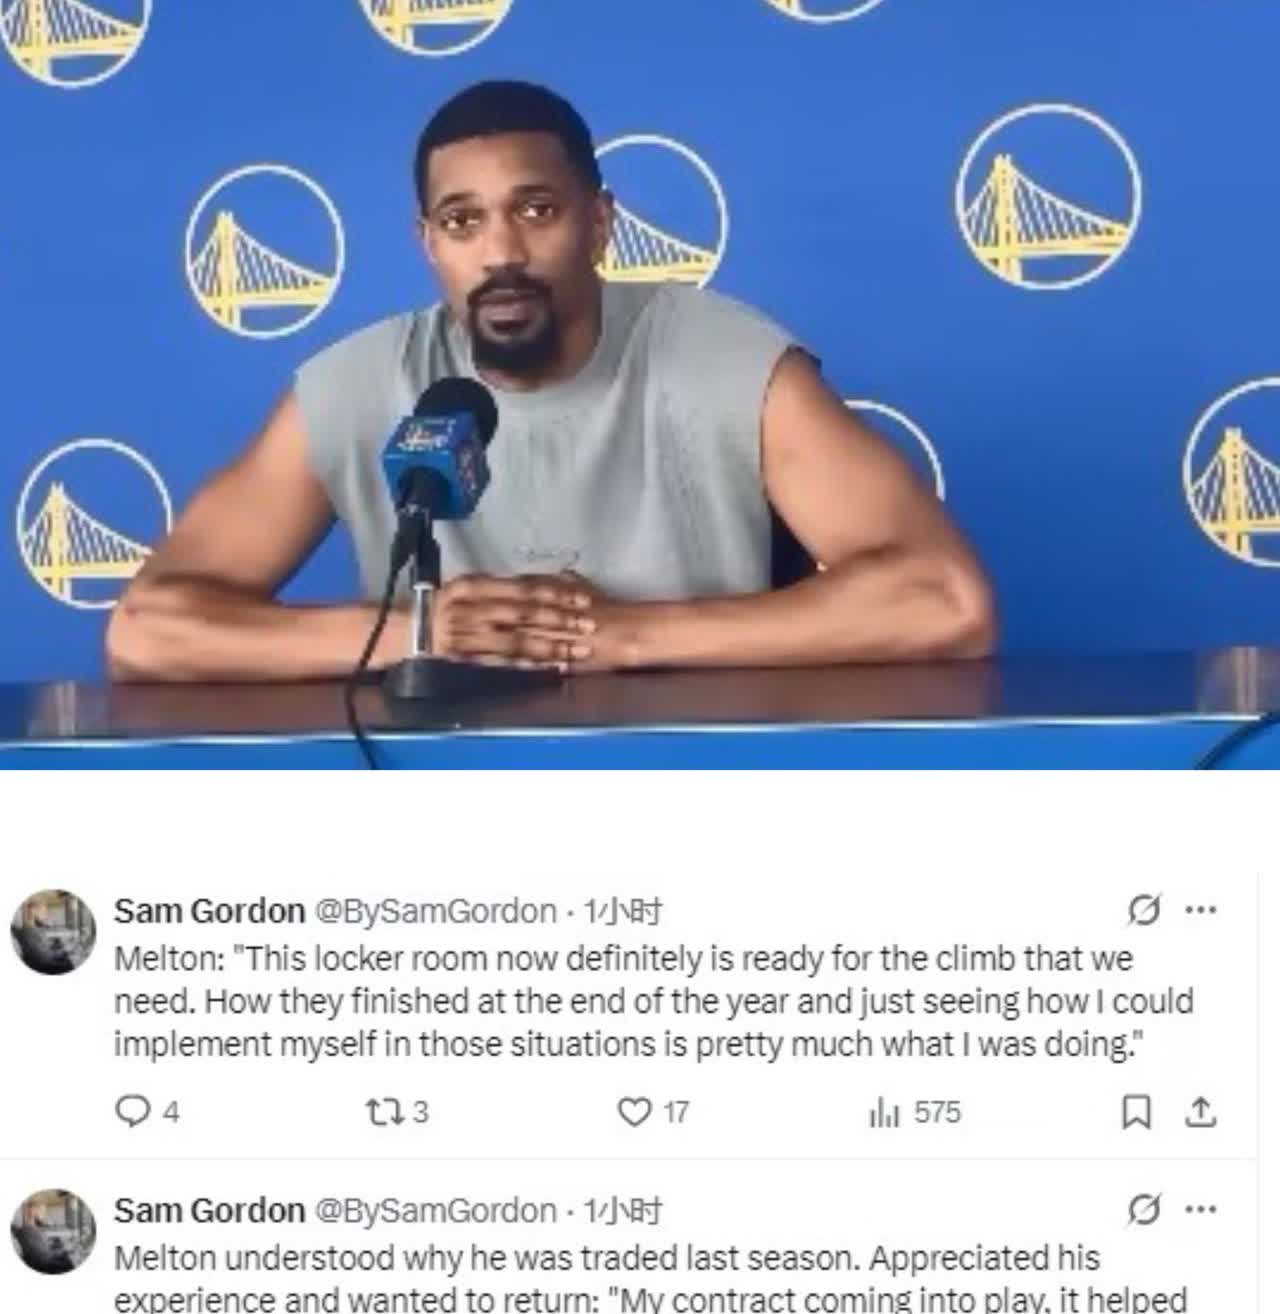This screenshot has width=1280, height=1314.
Task: Open Grok icon on second tweet
Action: tap(1143, 1210)
